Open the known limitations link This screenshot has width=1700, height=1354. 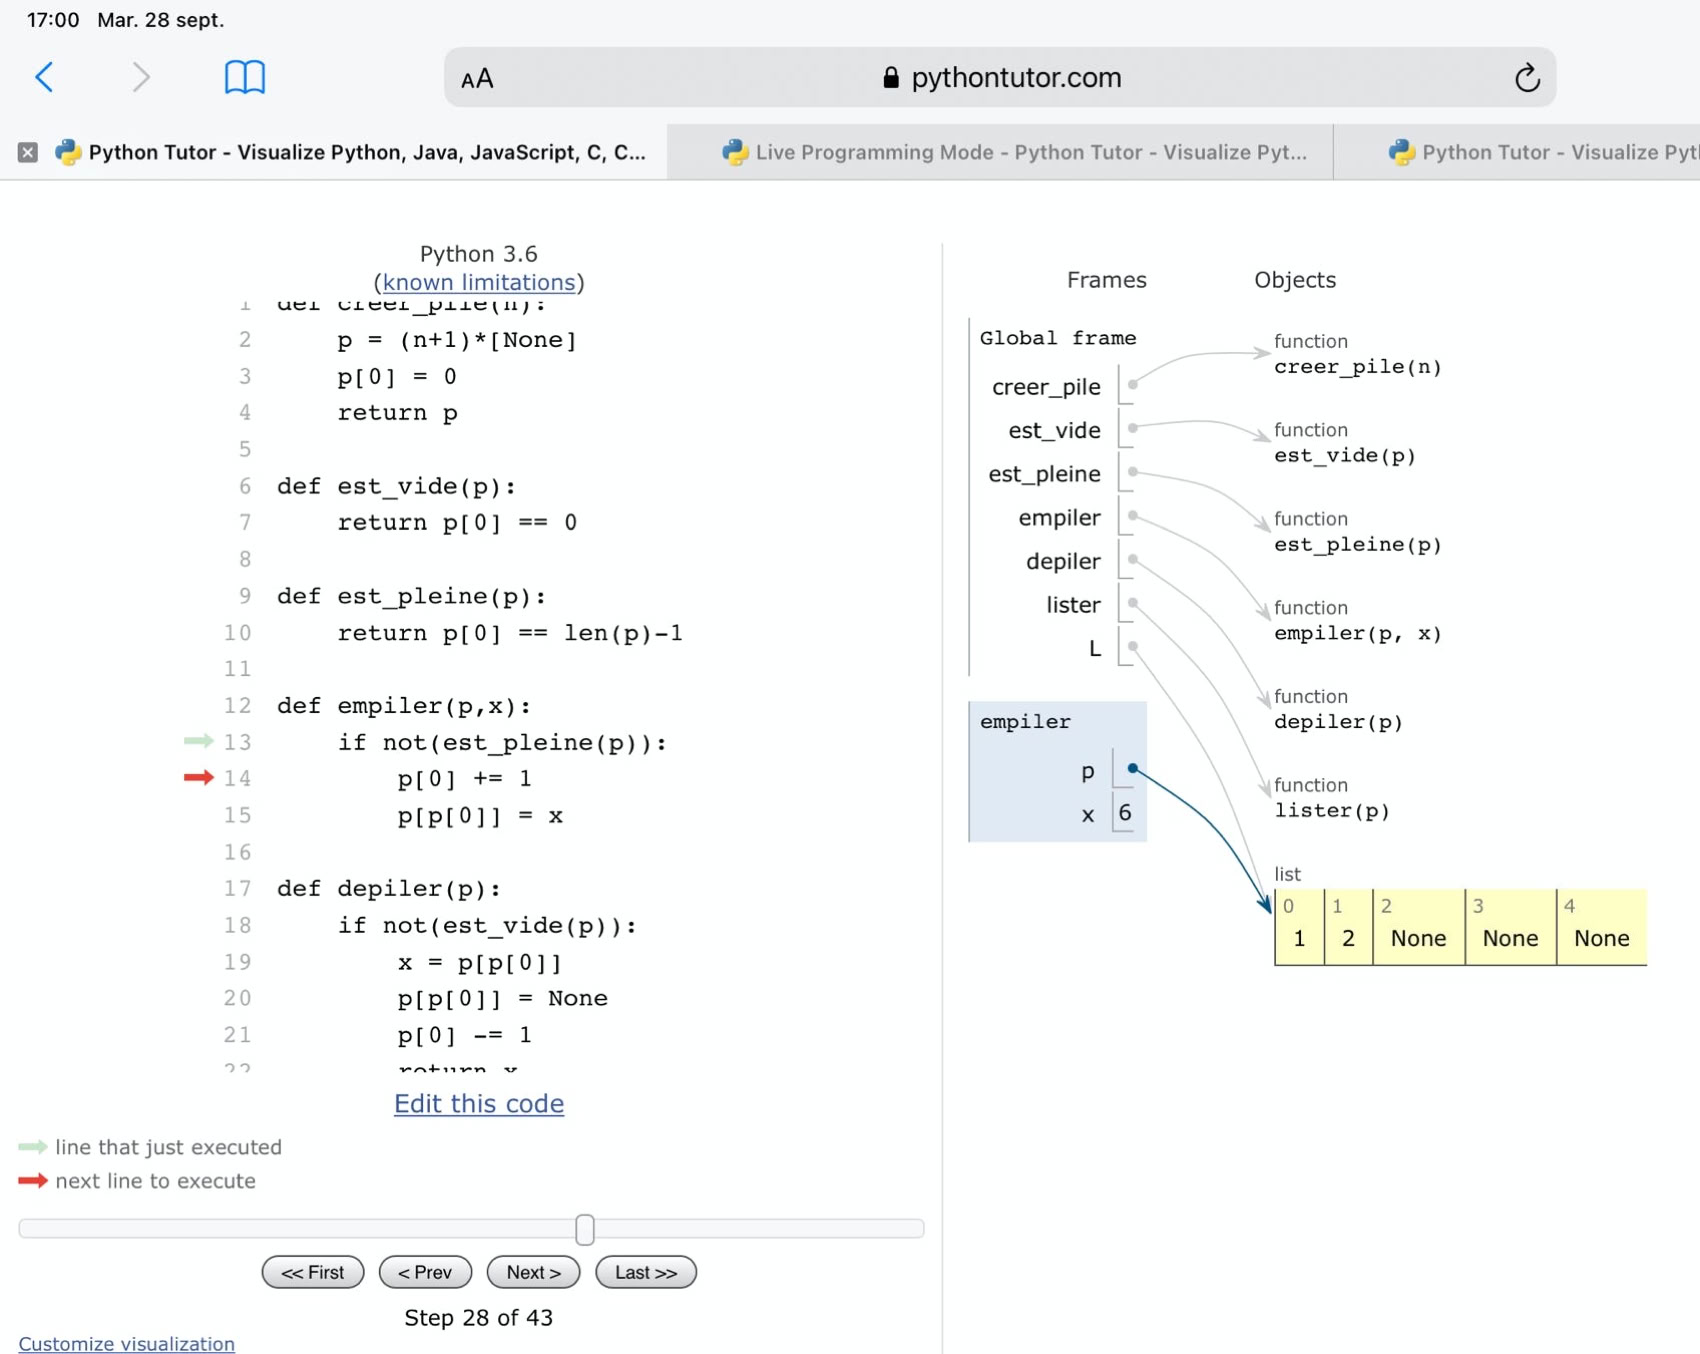(479, 283)
